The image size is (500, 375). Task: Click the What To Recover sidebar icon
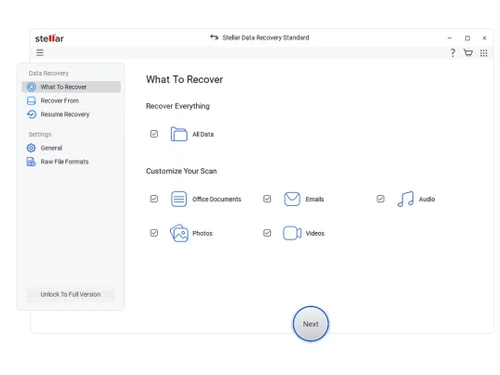tap(31, 87)
